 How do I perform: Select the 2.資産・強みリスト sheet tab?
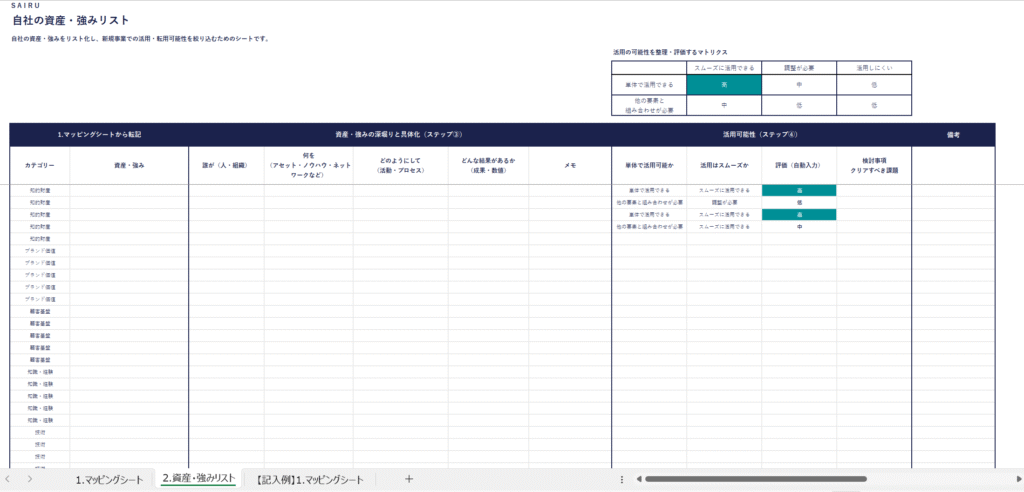click(x=199, y=479)
